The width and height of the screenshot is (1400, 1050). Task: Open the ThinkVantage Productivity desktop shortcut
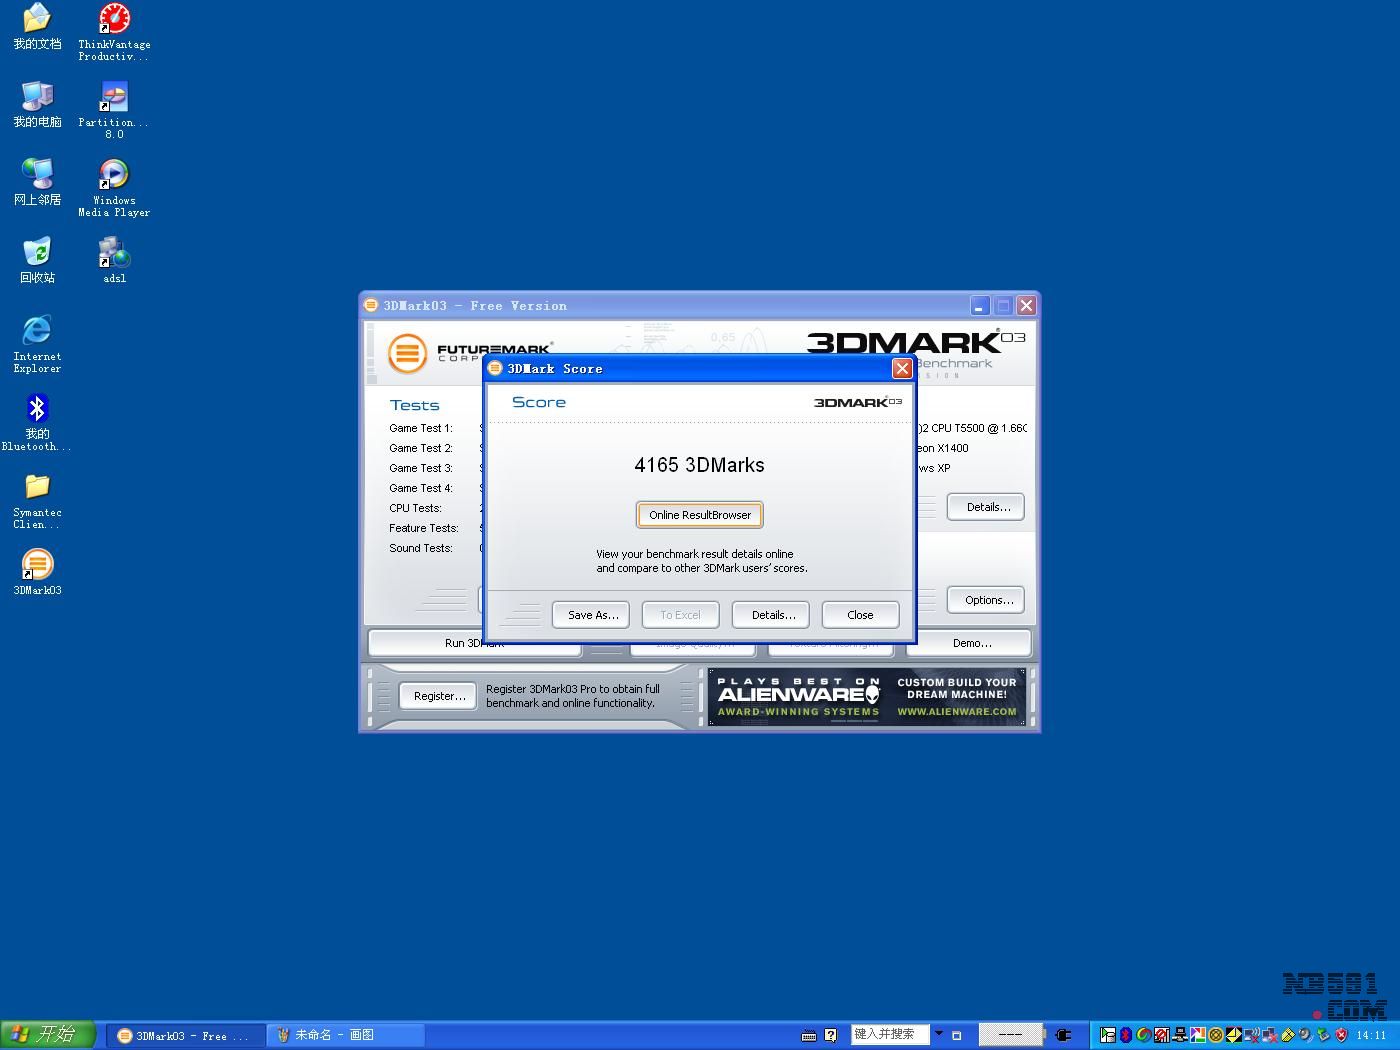[x=114, y=32]
